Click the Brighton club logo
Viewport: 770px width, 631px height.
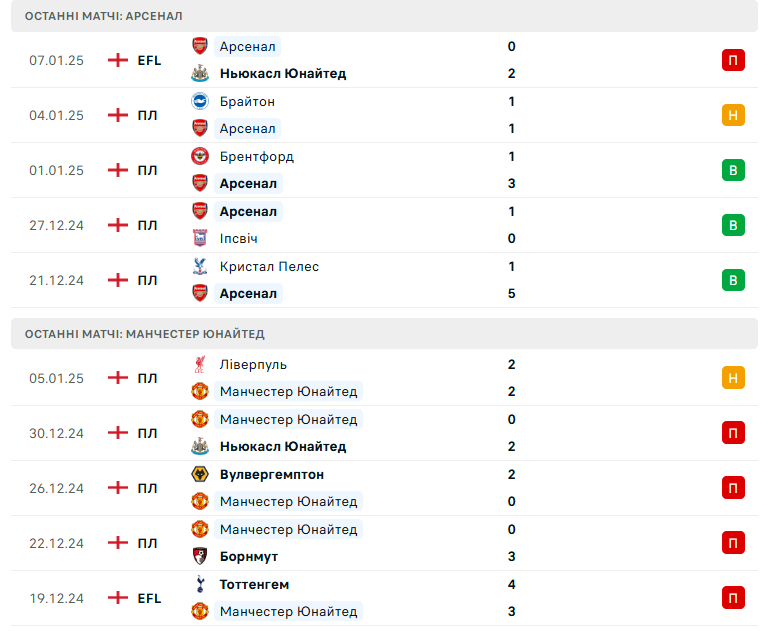click(199, 101)
